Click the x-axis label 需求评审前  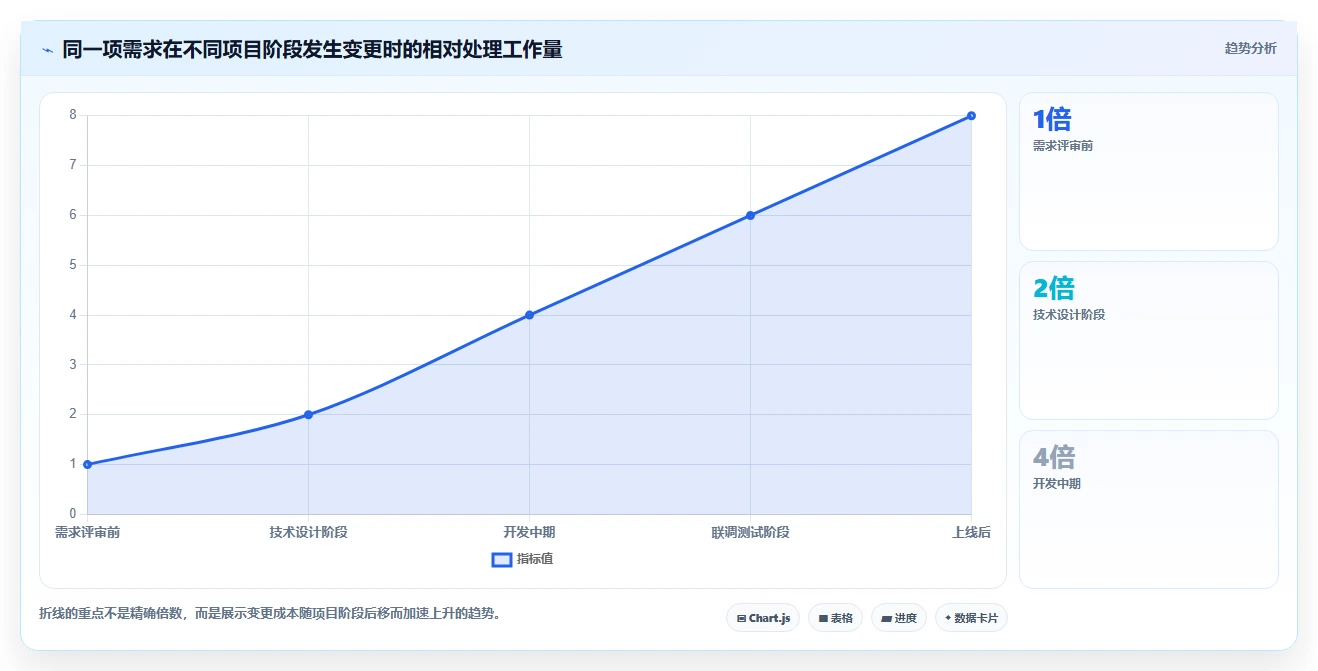87,532
